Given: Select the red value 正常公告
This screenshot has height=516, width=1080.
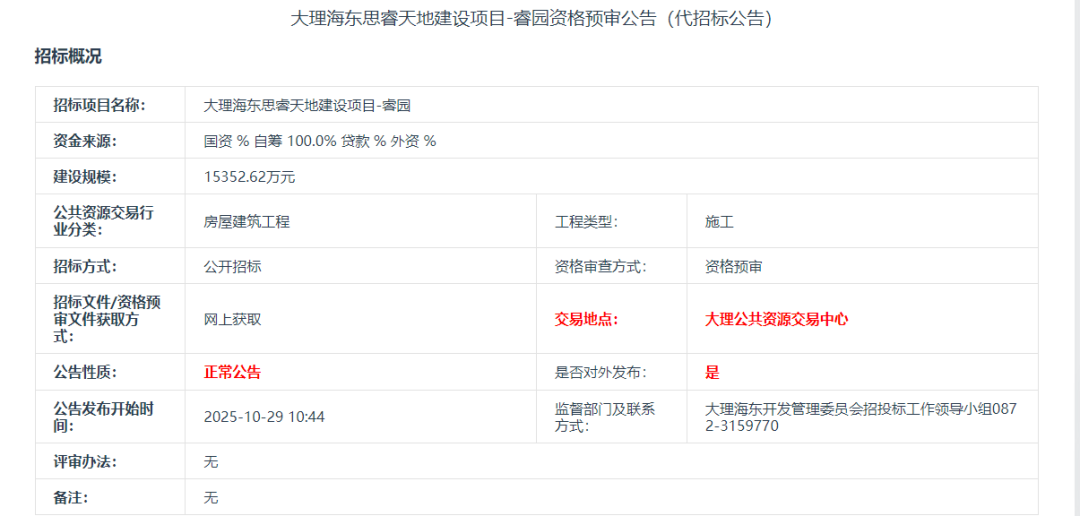Looking at the screenshot, I should tap(232, 373).
